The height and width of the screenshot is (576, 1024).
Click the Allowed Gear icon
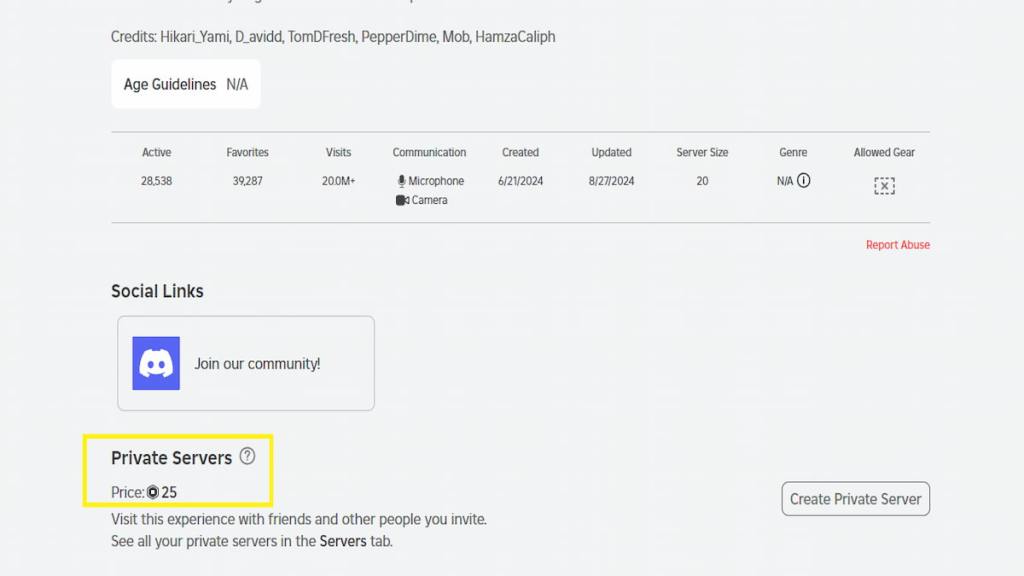coord(883,186)
